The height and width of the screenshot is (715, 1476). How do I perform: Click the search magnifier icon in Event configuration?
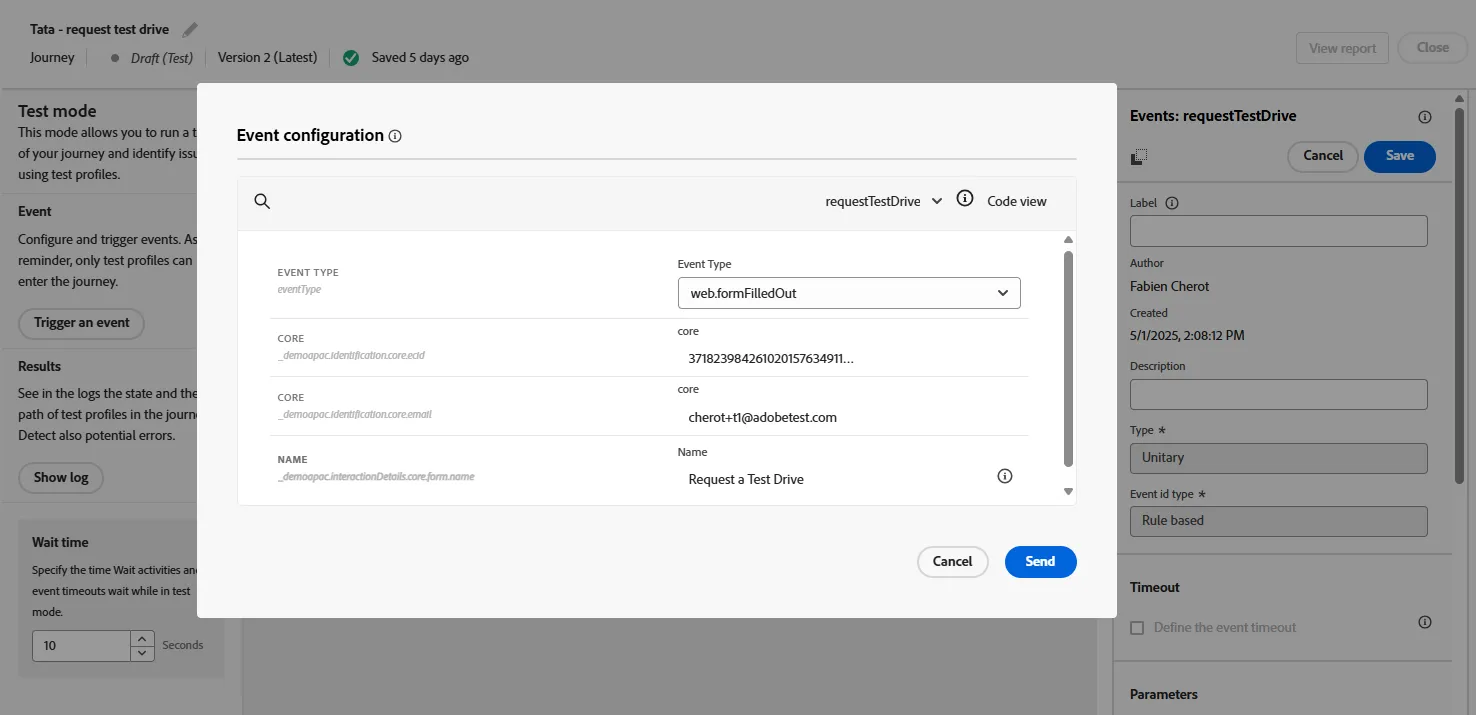[x=262, y=201]
